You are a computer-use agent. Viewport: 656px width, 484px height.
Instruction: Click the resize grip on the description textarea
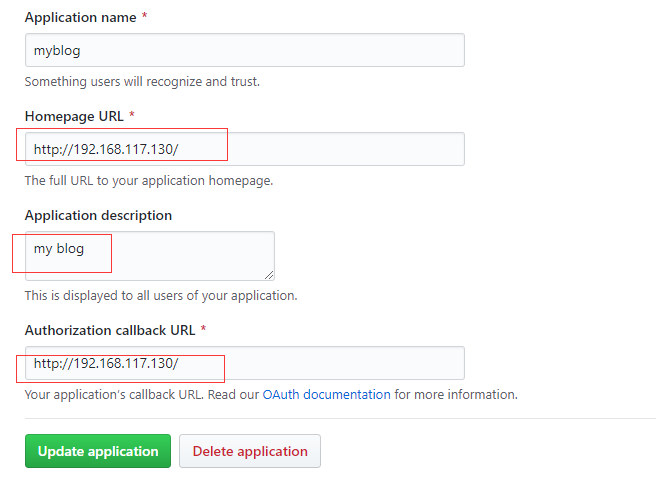[x=269, y=275]
